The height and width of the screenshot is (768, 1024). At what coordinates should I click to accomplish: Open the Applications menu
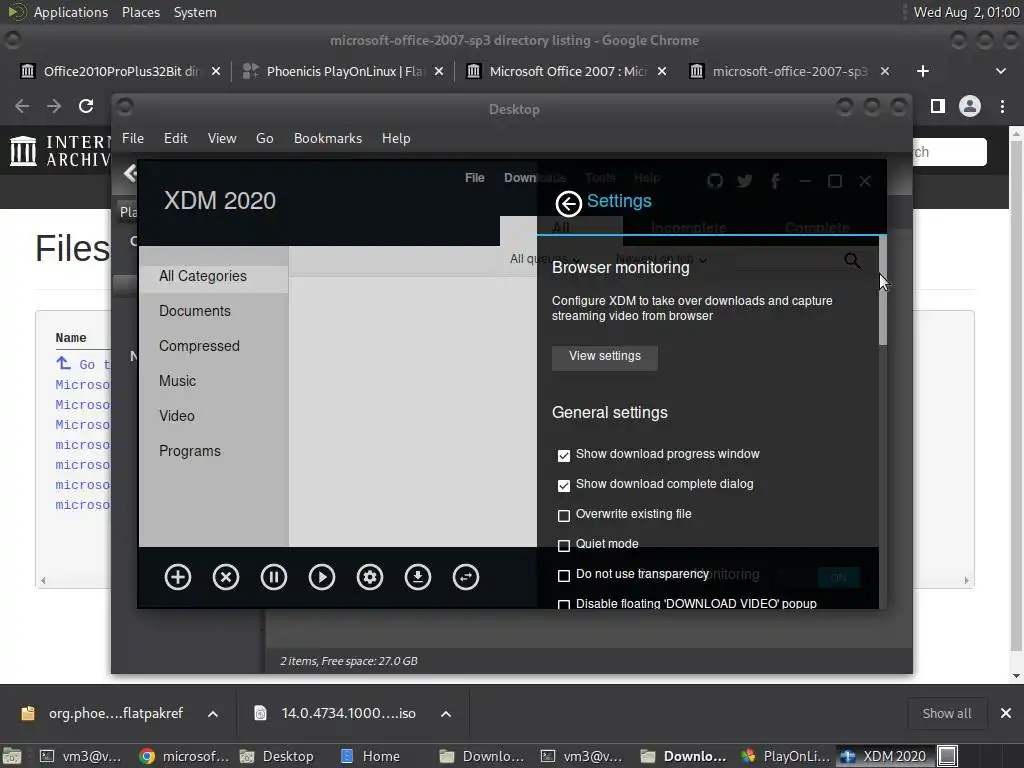[71, 12]
